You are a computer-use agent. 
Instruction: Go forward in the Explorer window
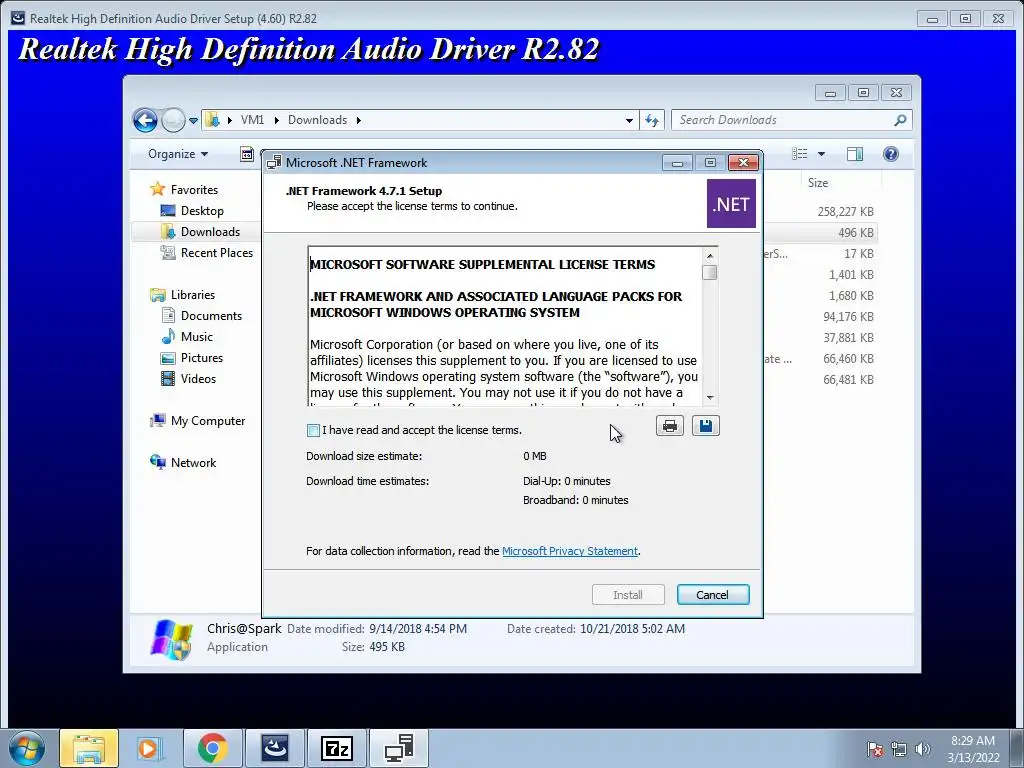pyautogui.click(x=173, y=120)
